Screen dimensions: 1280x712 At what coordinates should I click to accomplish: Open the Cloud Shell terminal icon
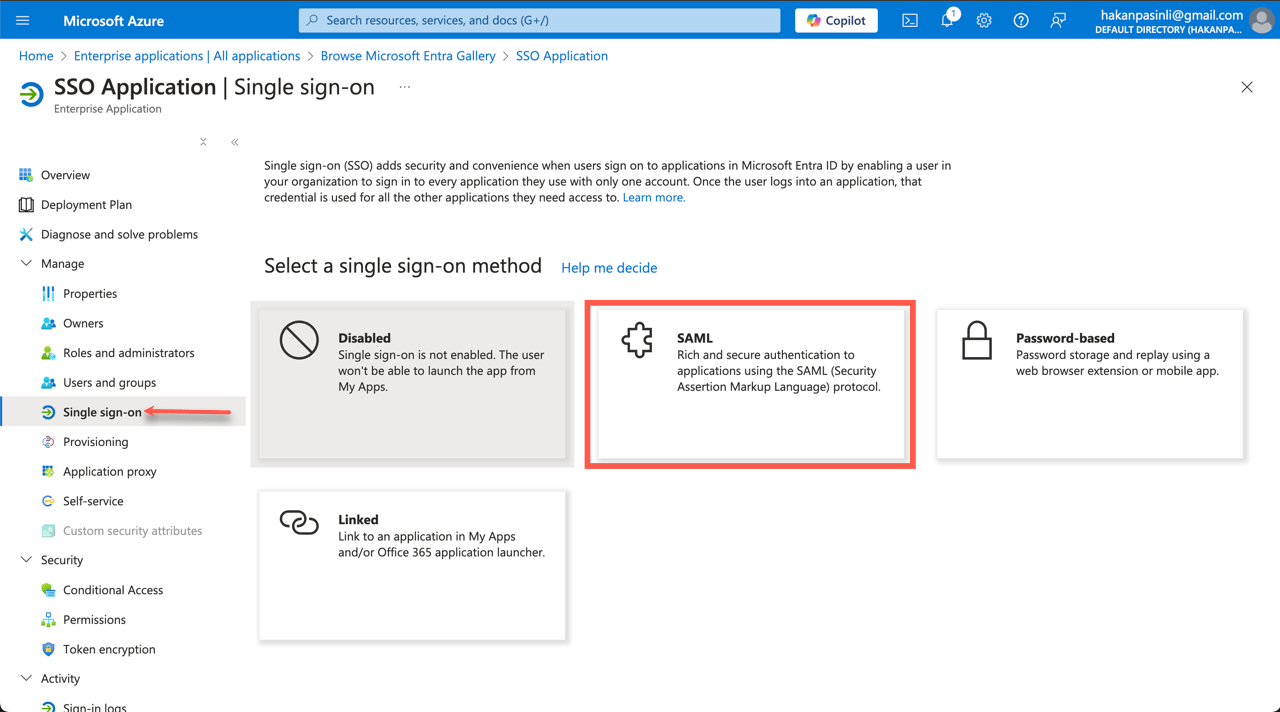click(x=909, y=20)
